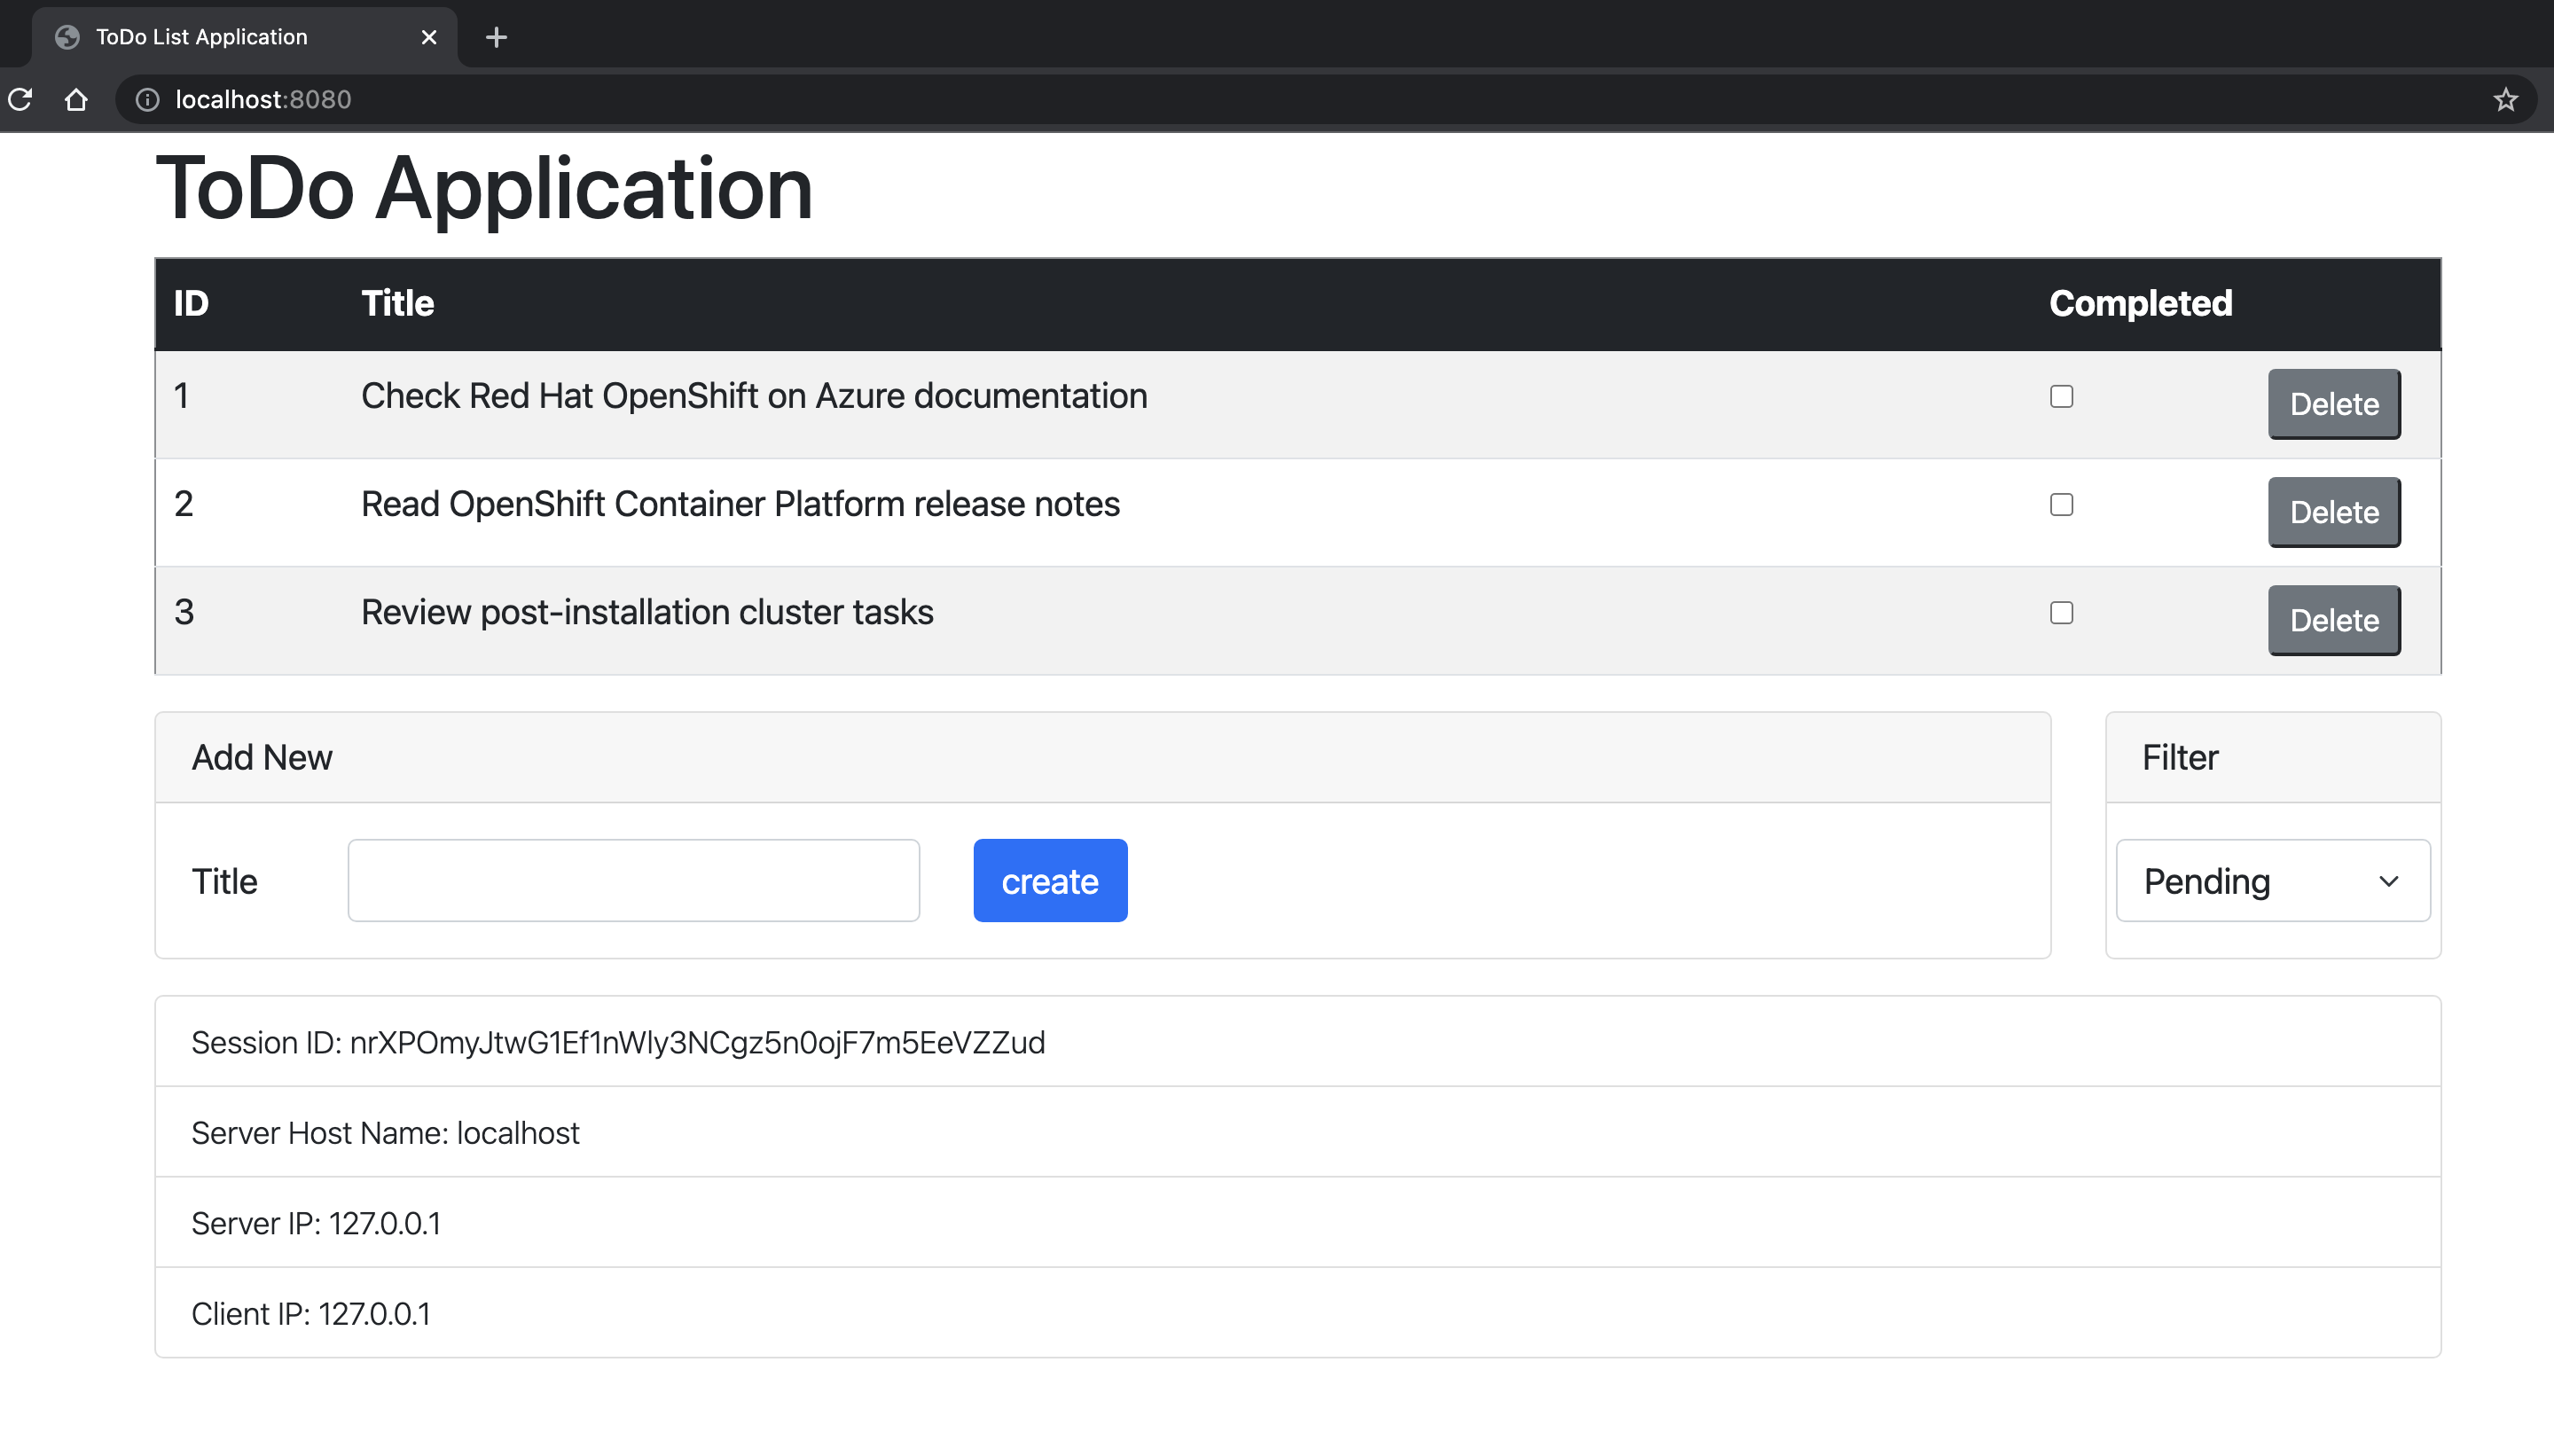This screenshot has width=2554, height=1456.
Task: Click the browser bookmark star icon
Action: coord(2507,100)
